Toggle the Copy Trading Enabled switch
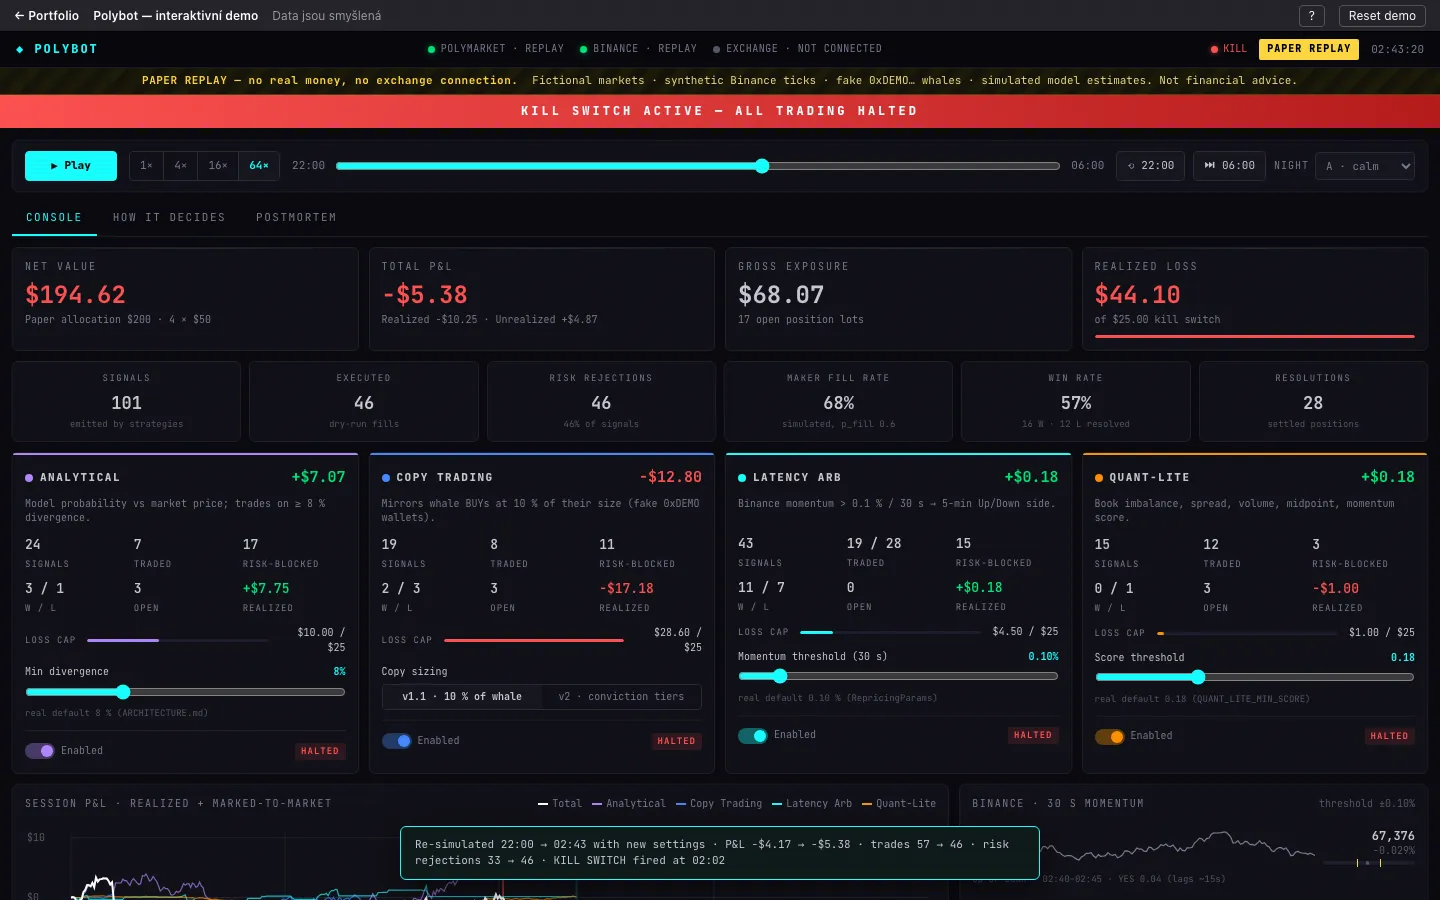 [x=397, y=741]
